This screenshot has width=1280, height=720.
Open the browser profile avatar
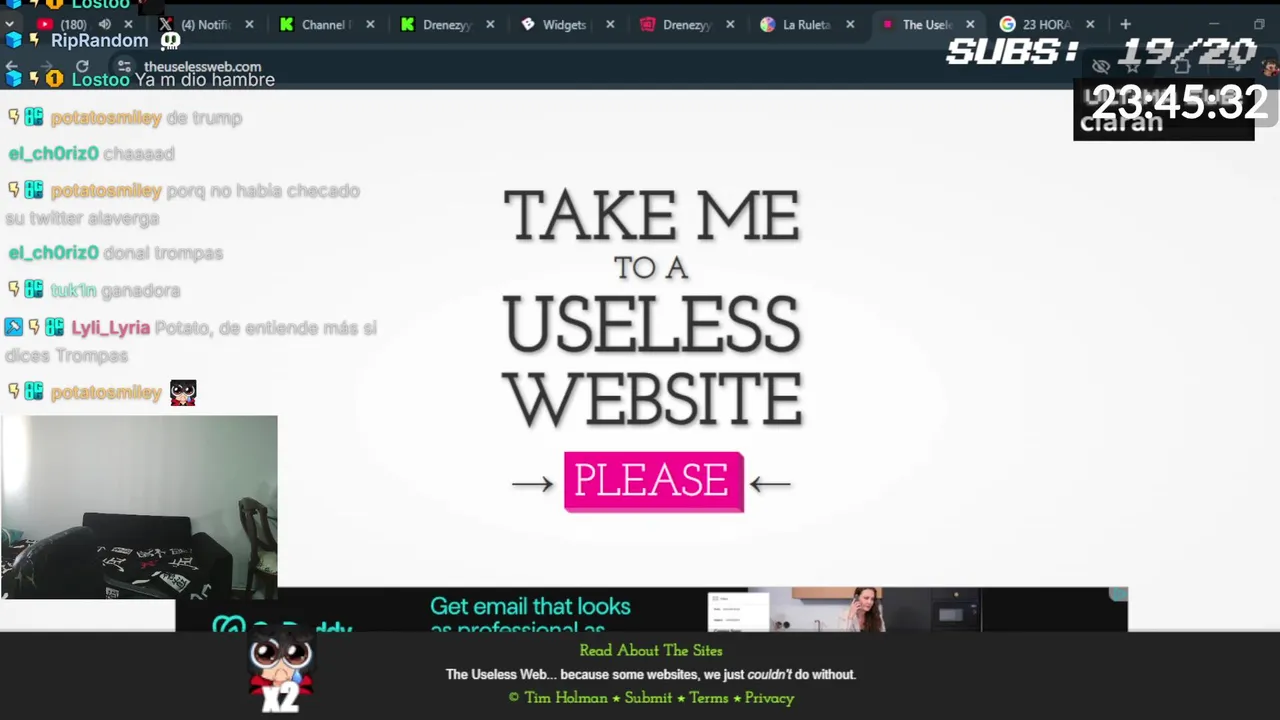1270,67
